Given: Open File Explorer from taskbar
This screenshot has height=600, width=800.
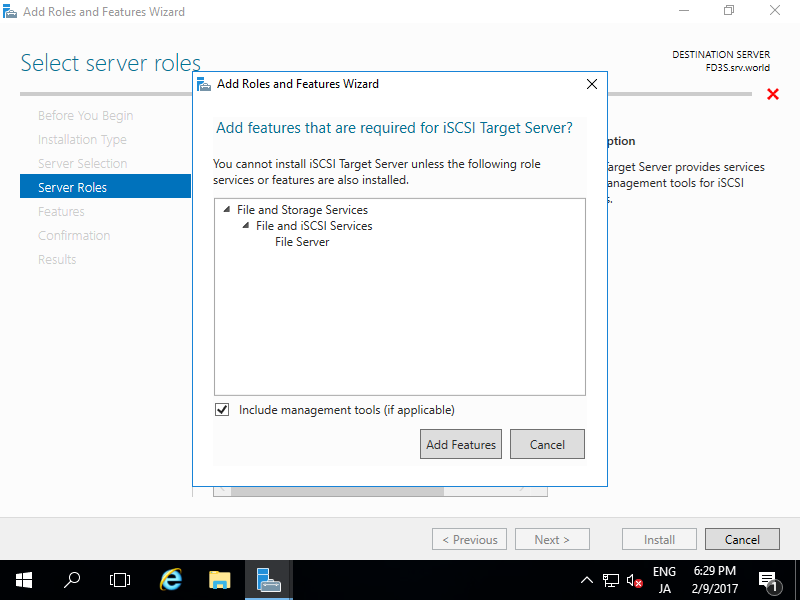Looking at the screenshot, I should (x=220, y=580).
